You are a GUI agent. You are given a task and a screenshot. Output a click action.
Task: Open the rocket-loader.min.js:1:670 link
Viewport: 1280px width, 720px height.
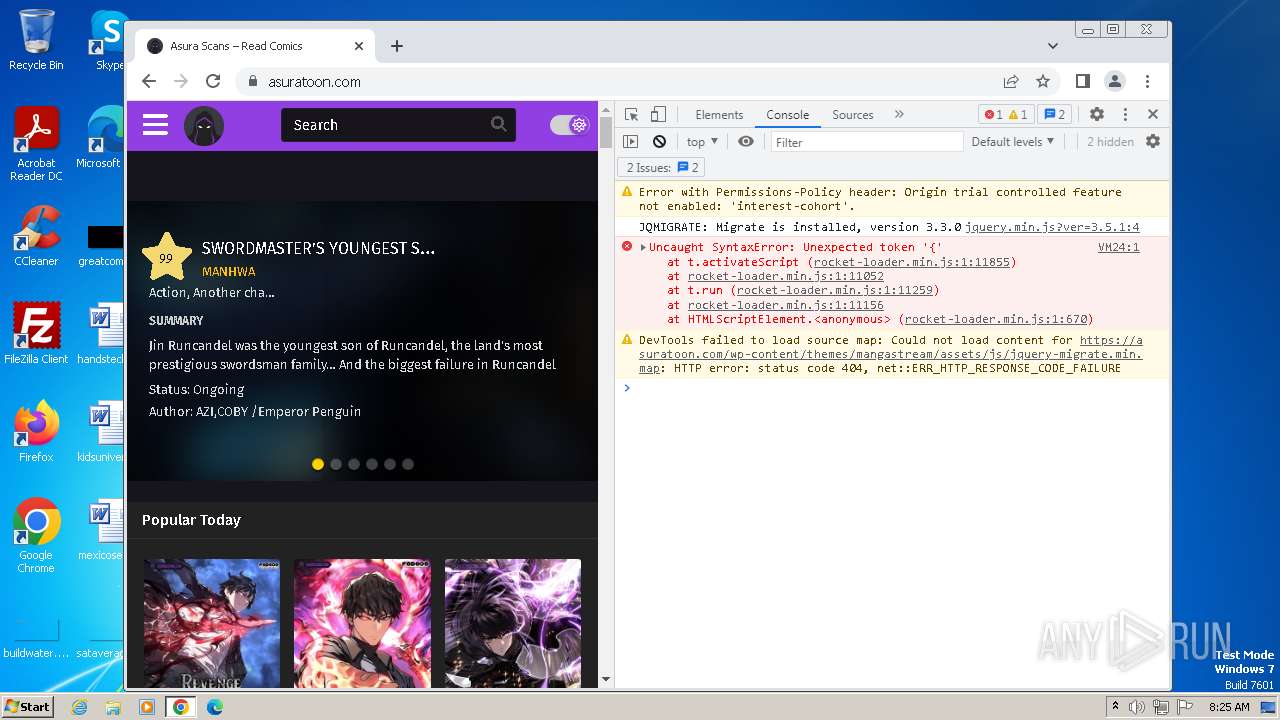click(x=995, y=319)
